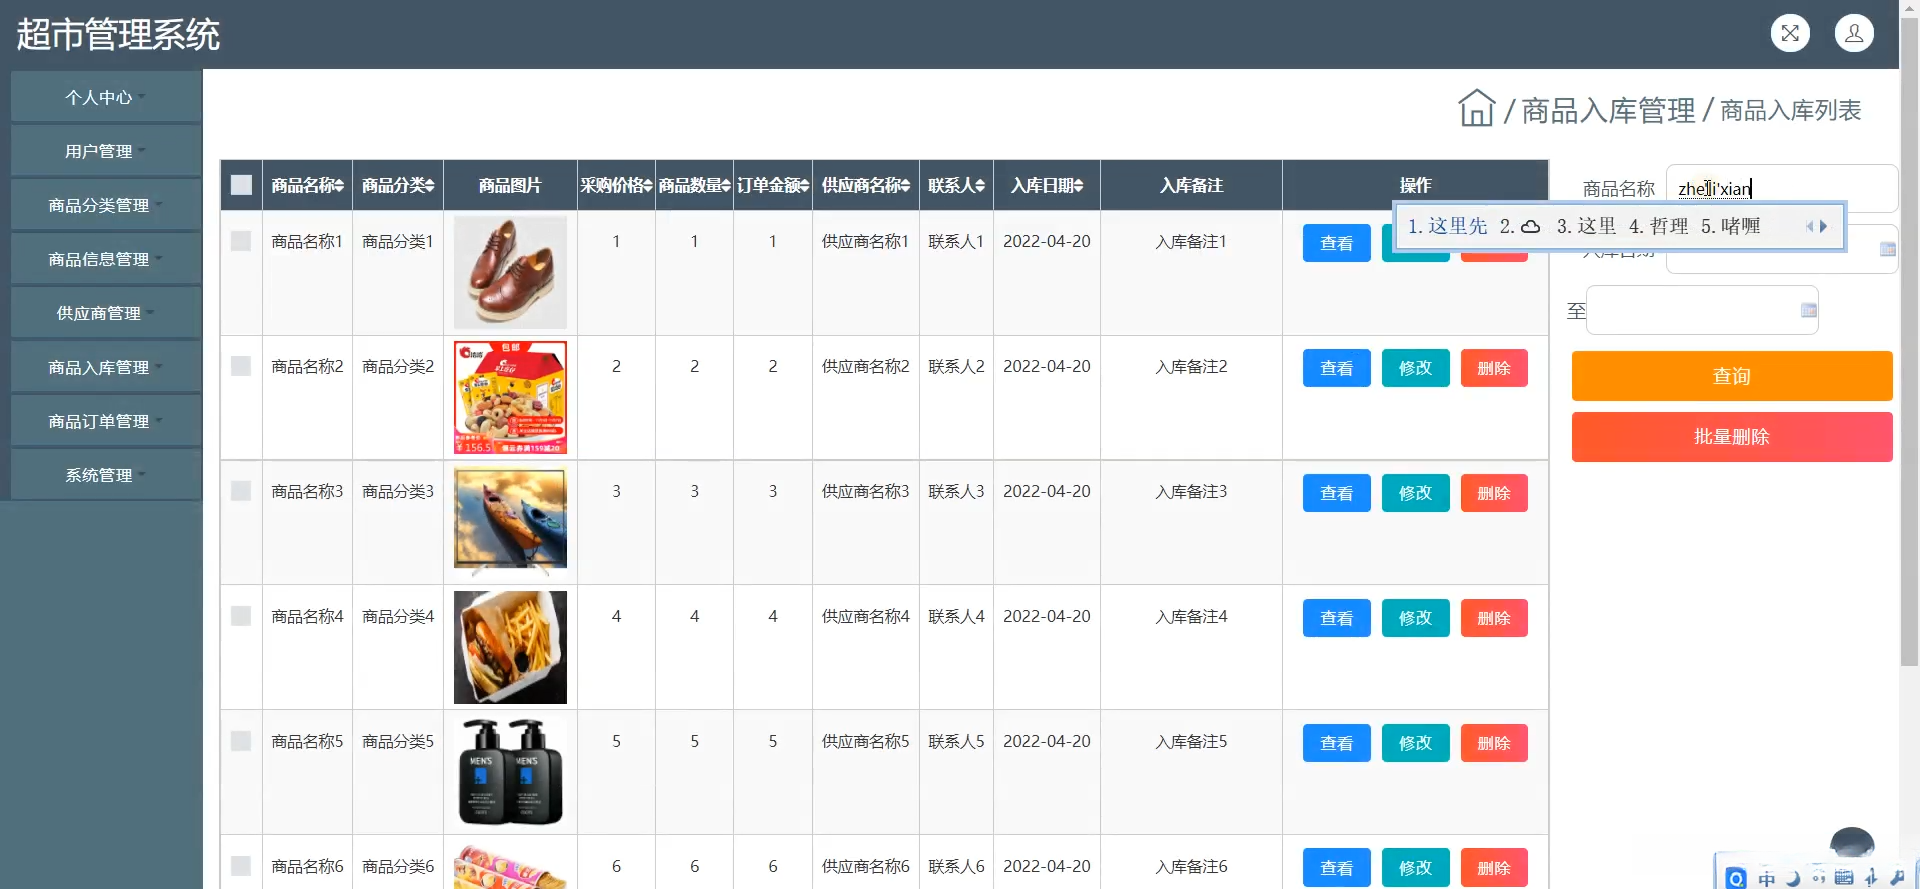Show previous page of IME candidates

(1810, 227)
